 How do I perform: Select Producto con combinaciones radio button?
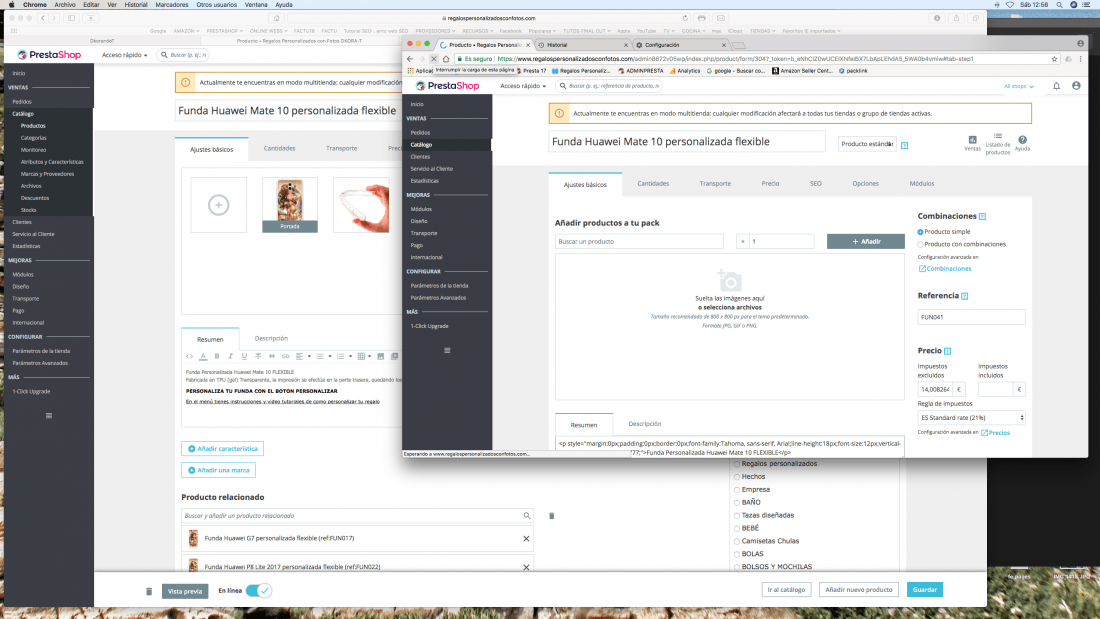[x=920, y=244]
